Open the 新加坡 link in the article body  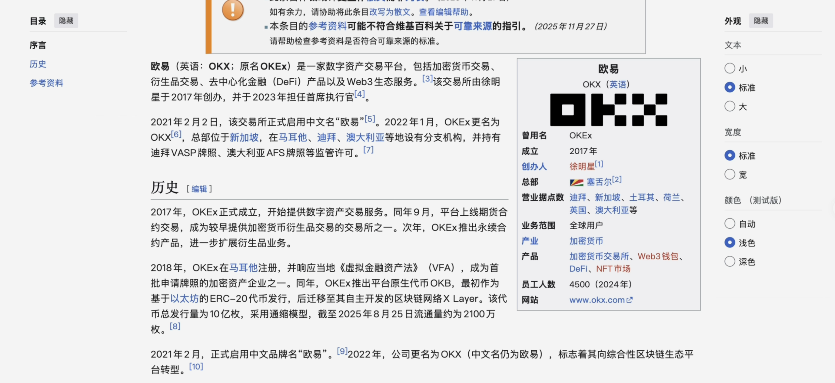244,137
